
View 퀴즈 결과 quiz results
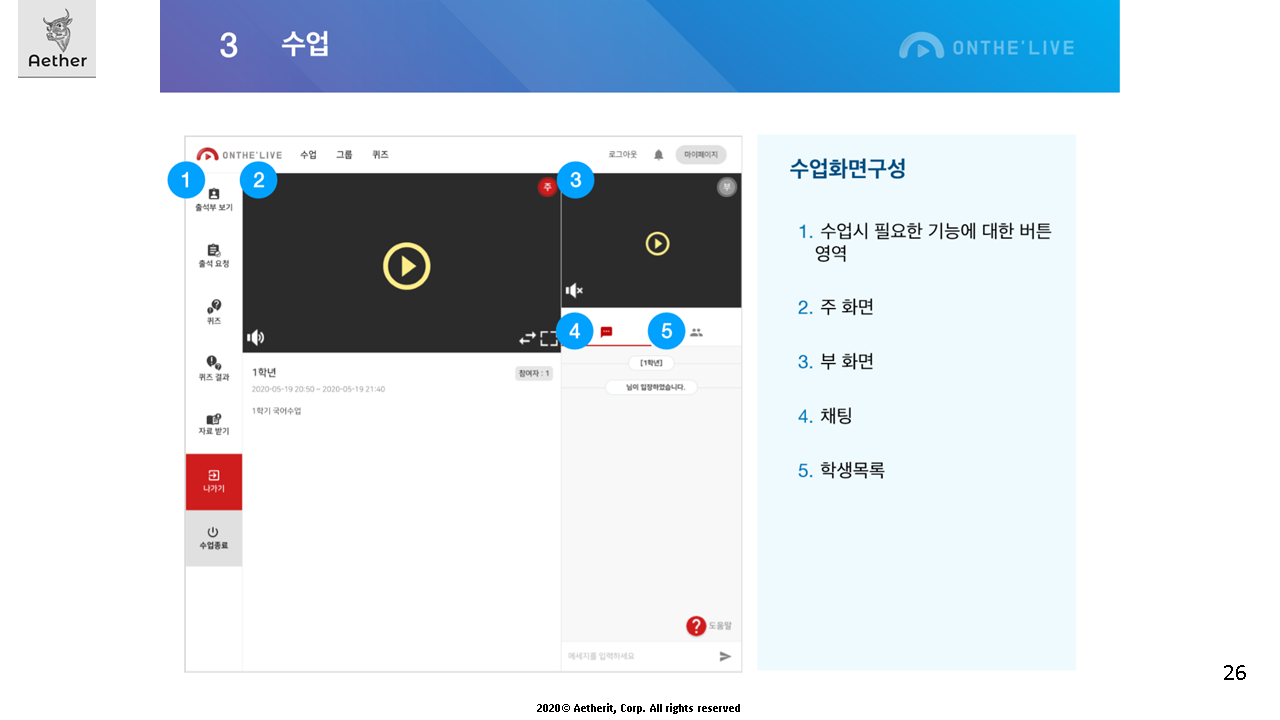pos(213,367)
